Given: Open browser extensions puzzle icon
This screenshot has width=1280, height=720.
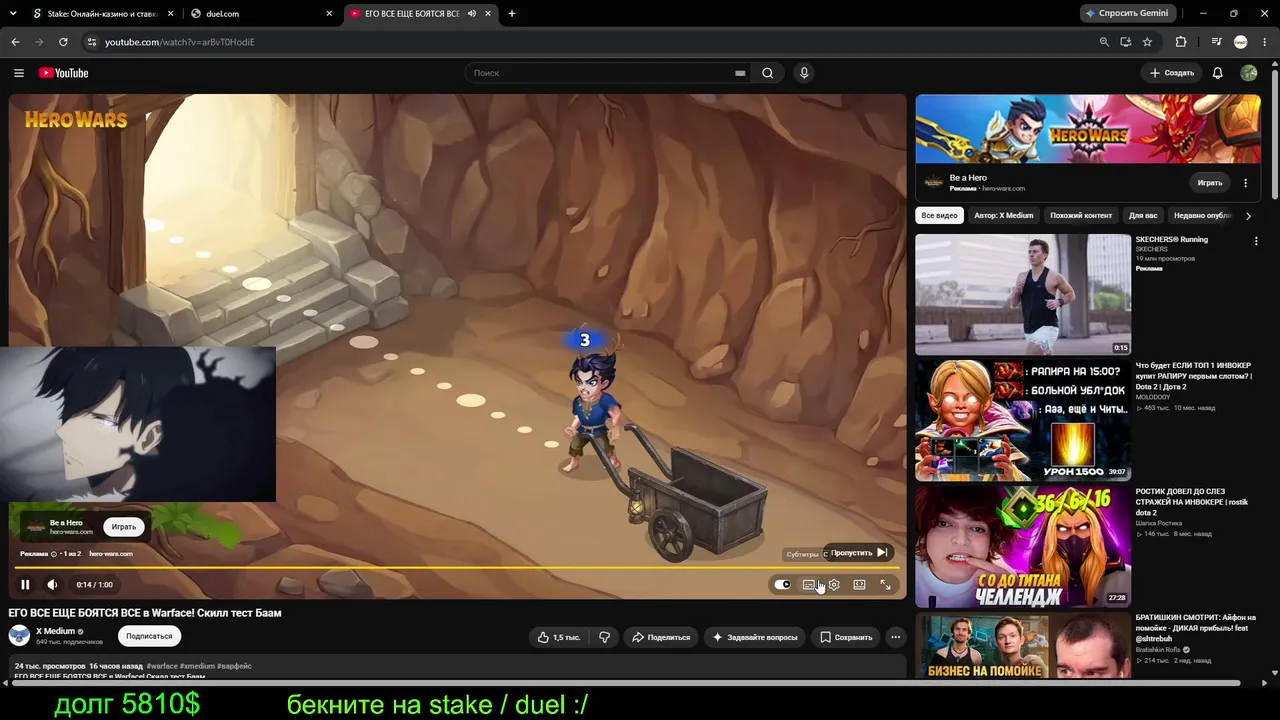Looking at the screenshot, I should pyautogui.click(x=1181, y=42).
